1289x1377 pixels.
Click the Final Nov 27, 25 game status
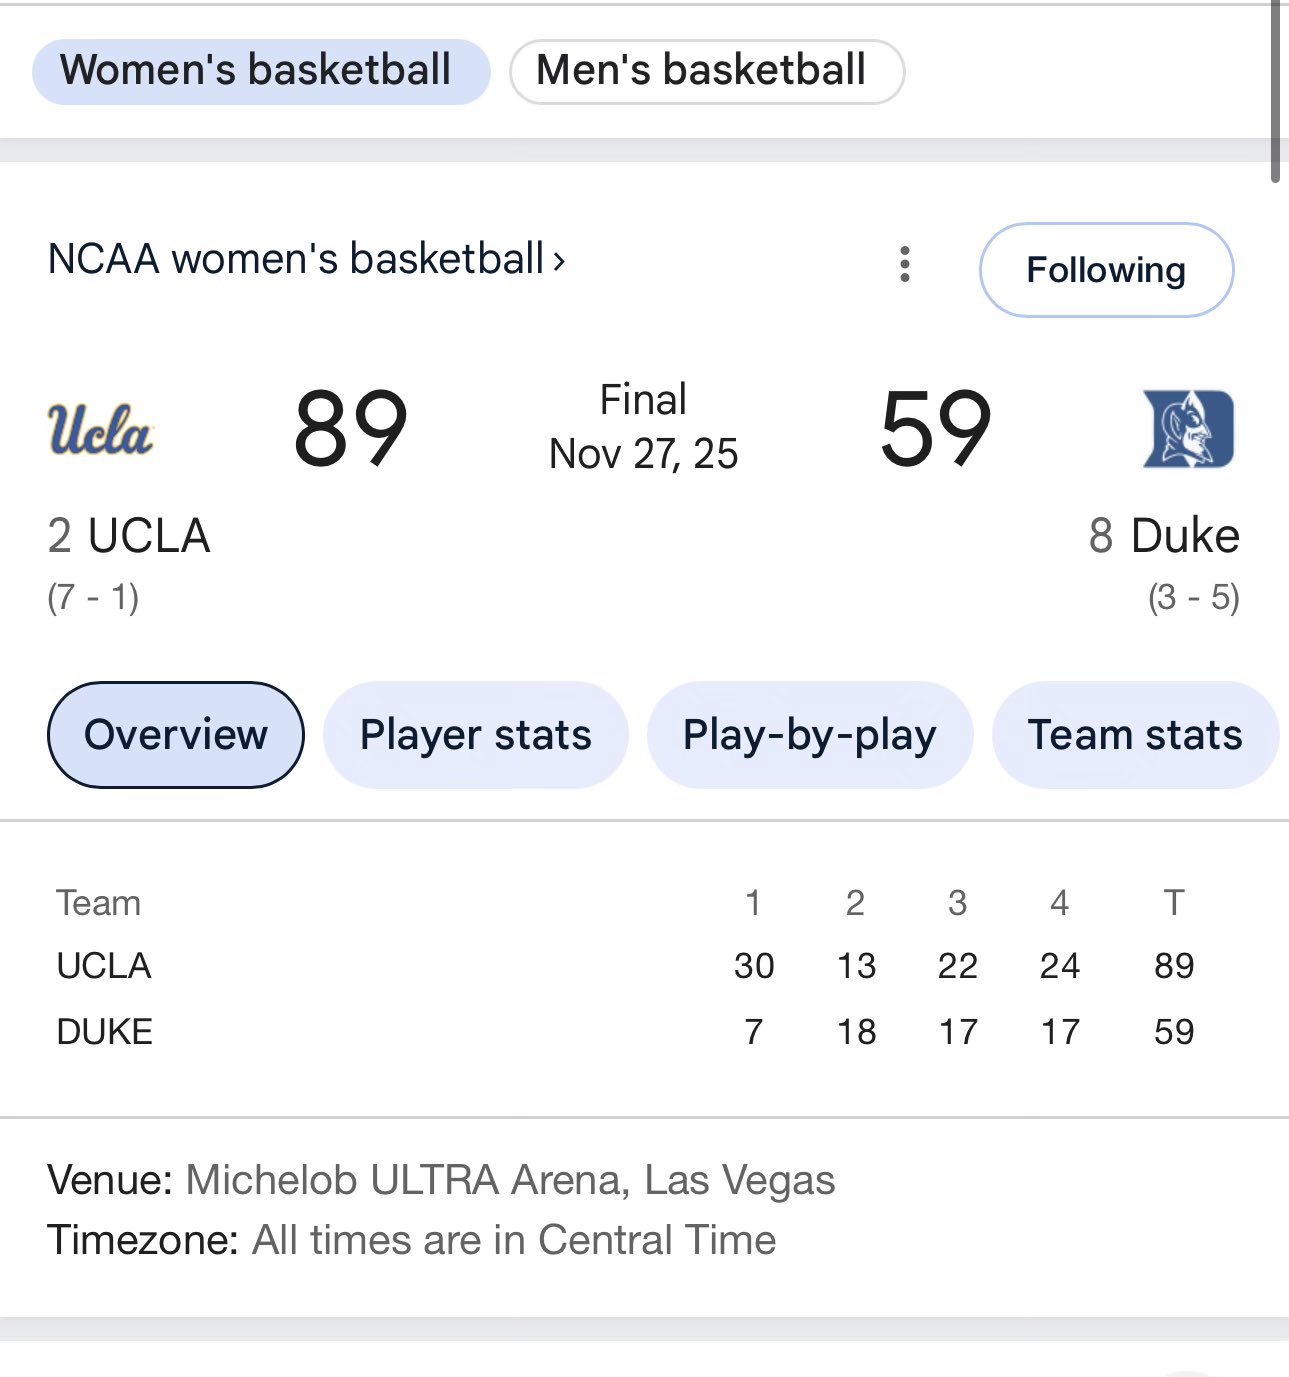(643, 427)
